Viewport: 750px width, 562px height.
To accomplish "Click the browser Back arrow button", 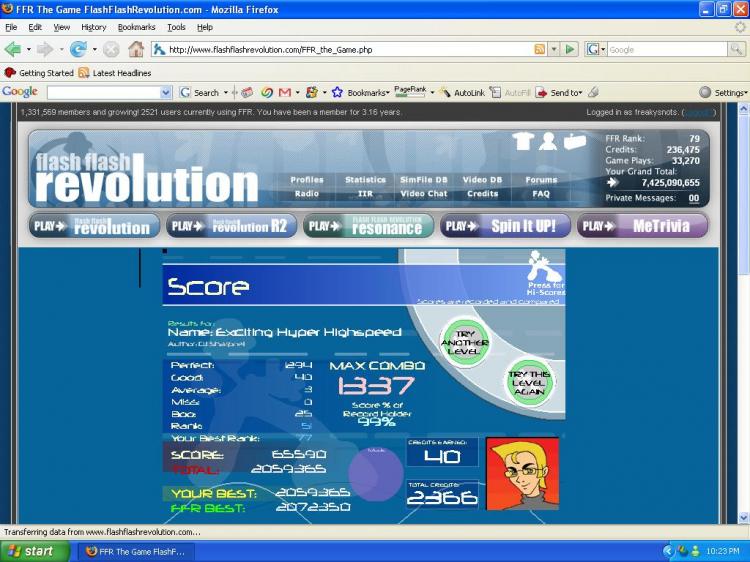I will 13,49.
